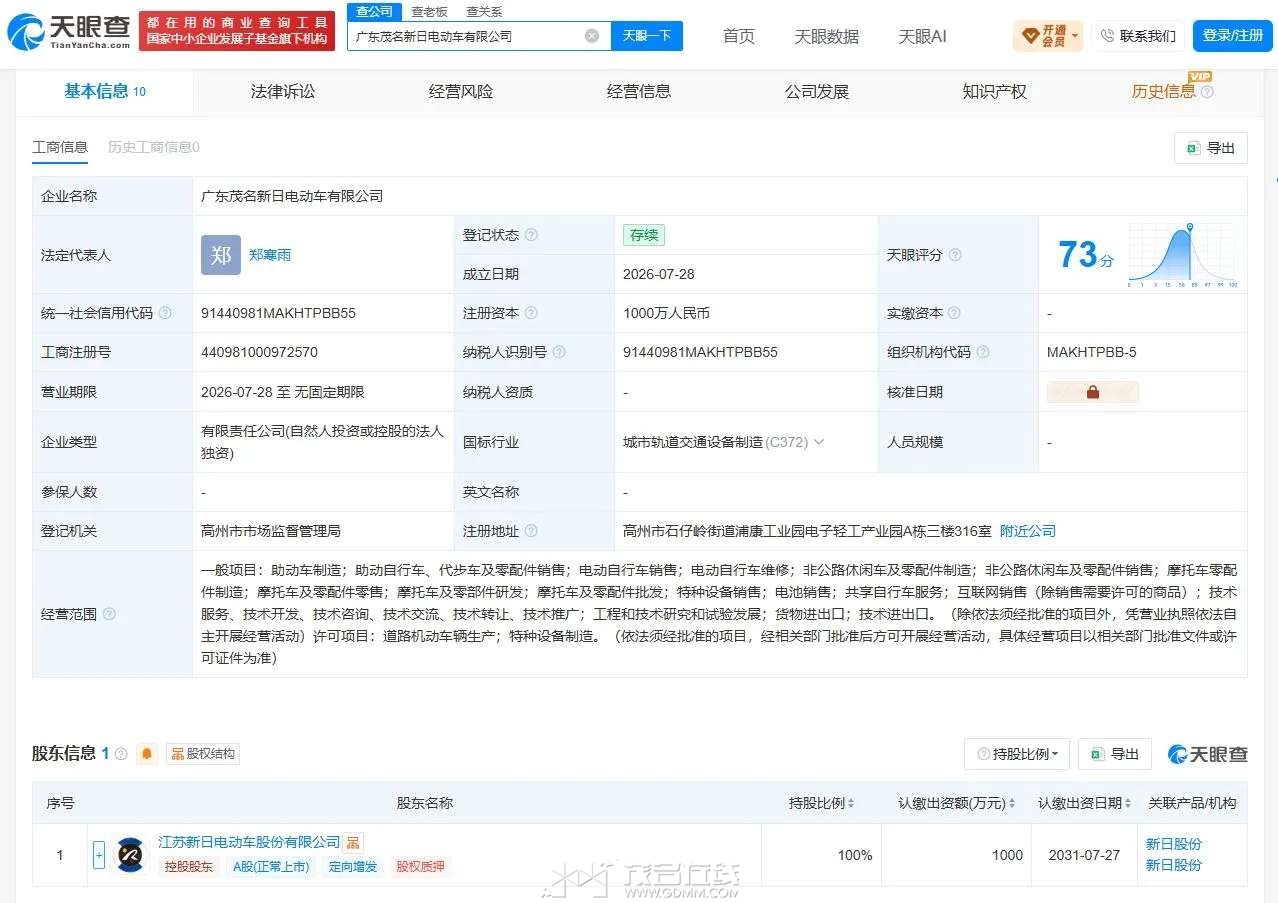Select the 历史工商信息 sub-tab
Viewport: 1278px width, 903px height.
click(x=154, y=147)
